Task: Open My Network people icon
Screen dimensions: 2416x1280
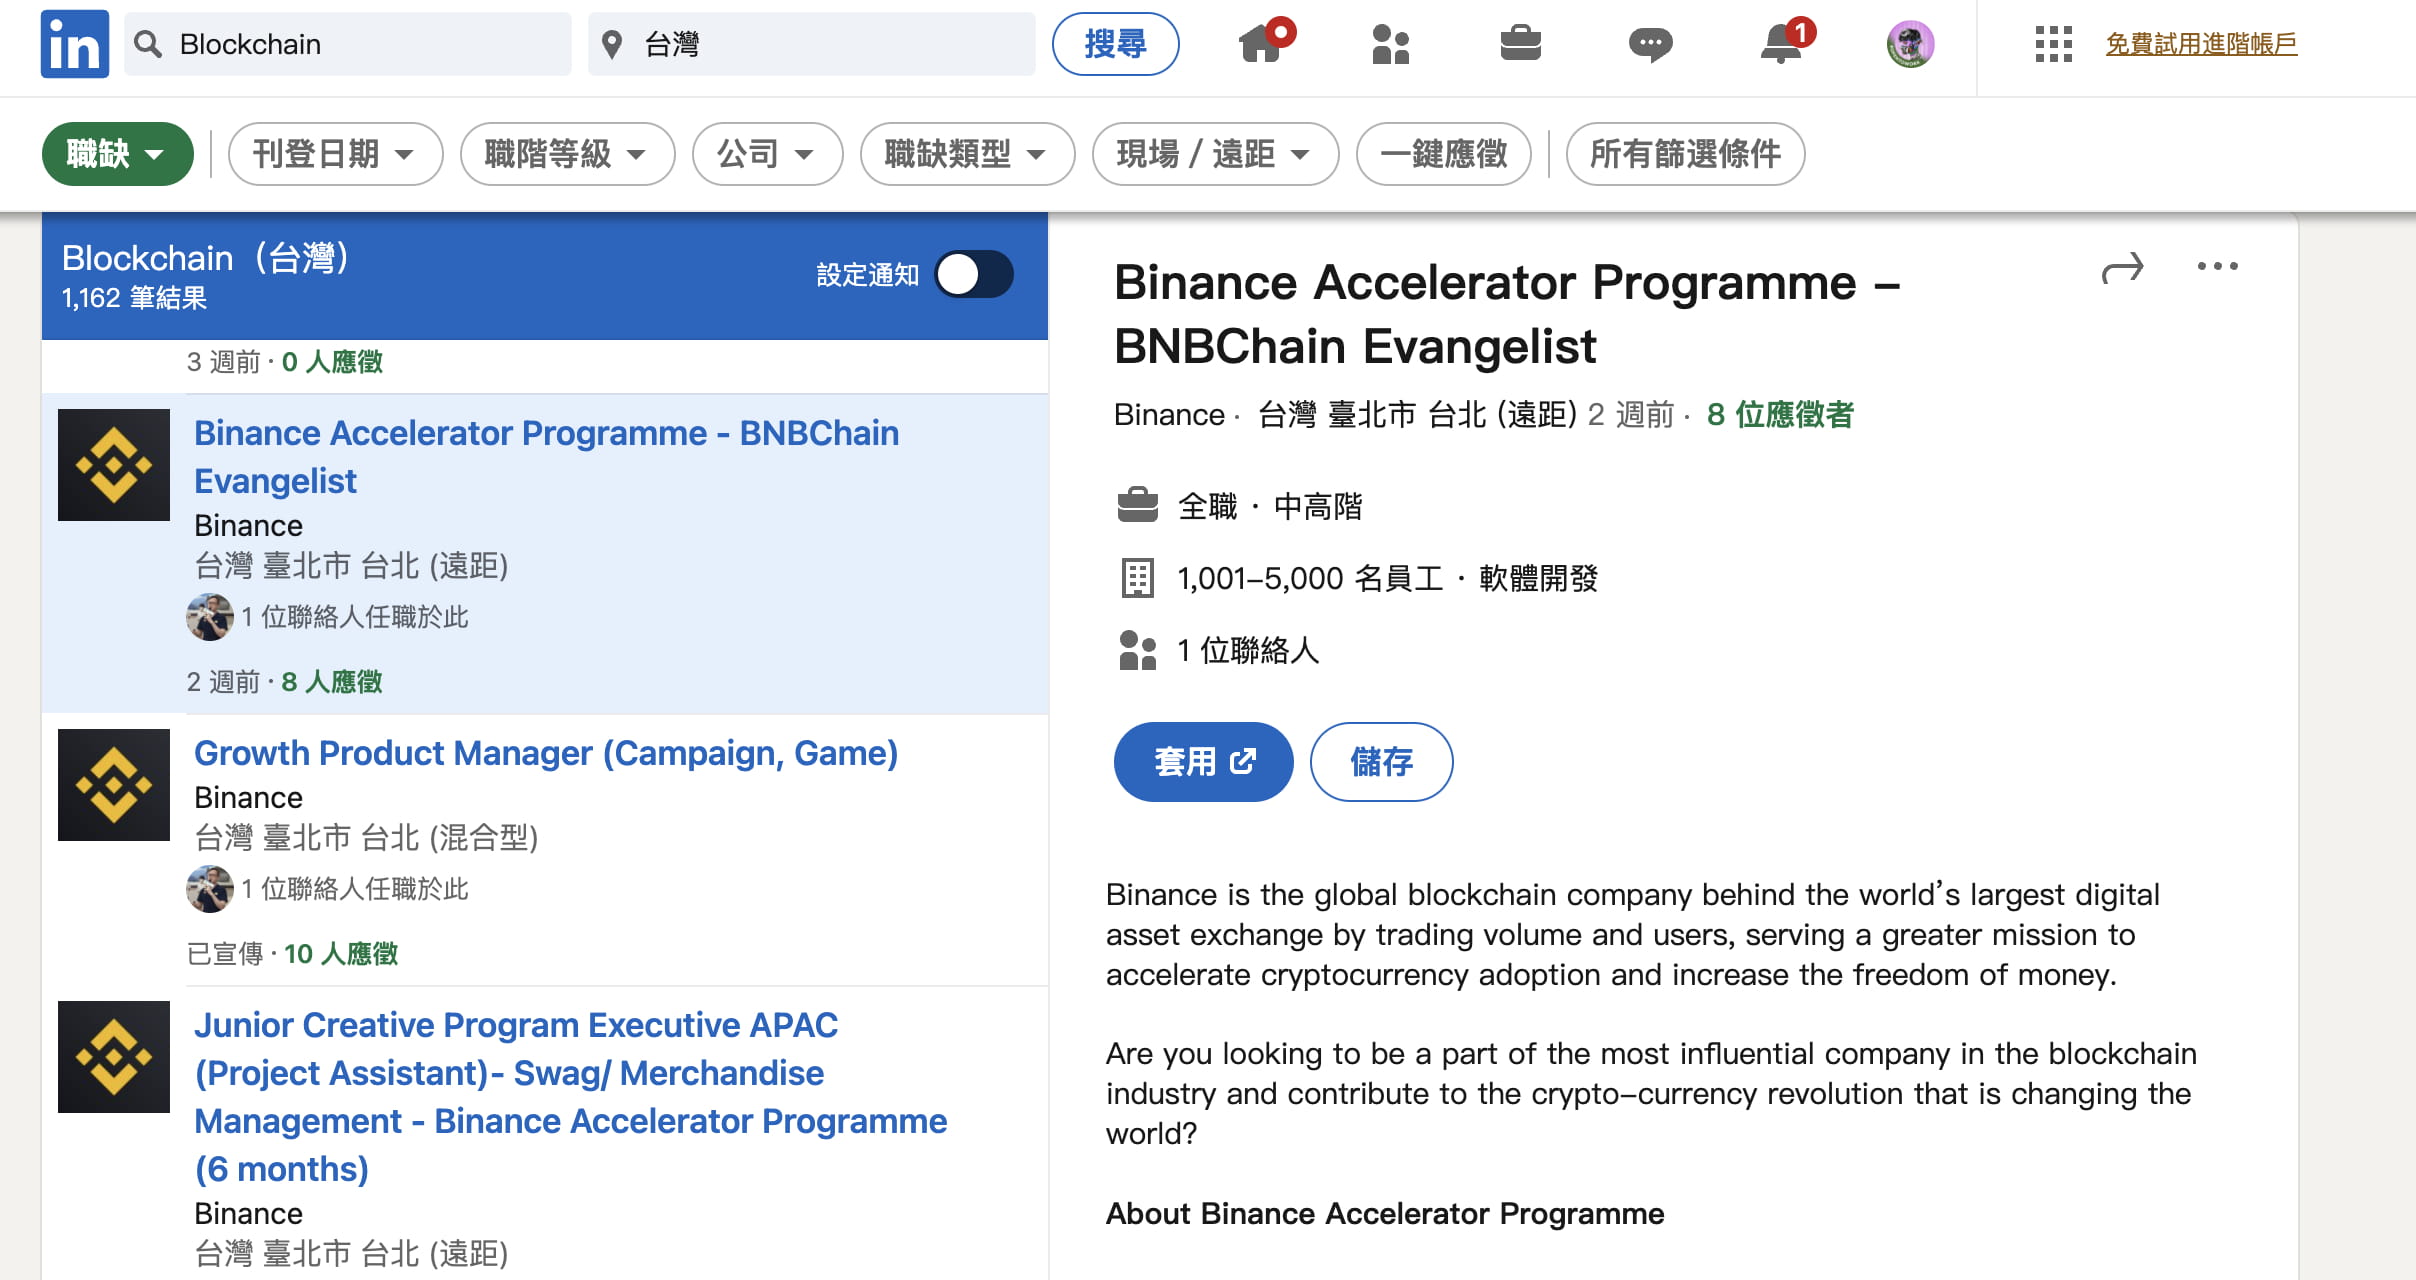Action: point(1390,44)
